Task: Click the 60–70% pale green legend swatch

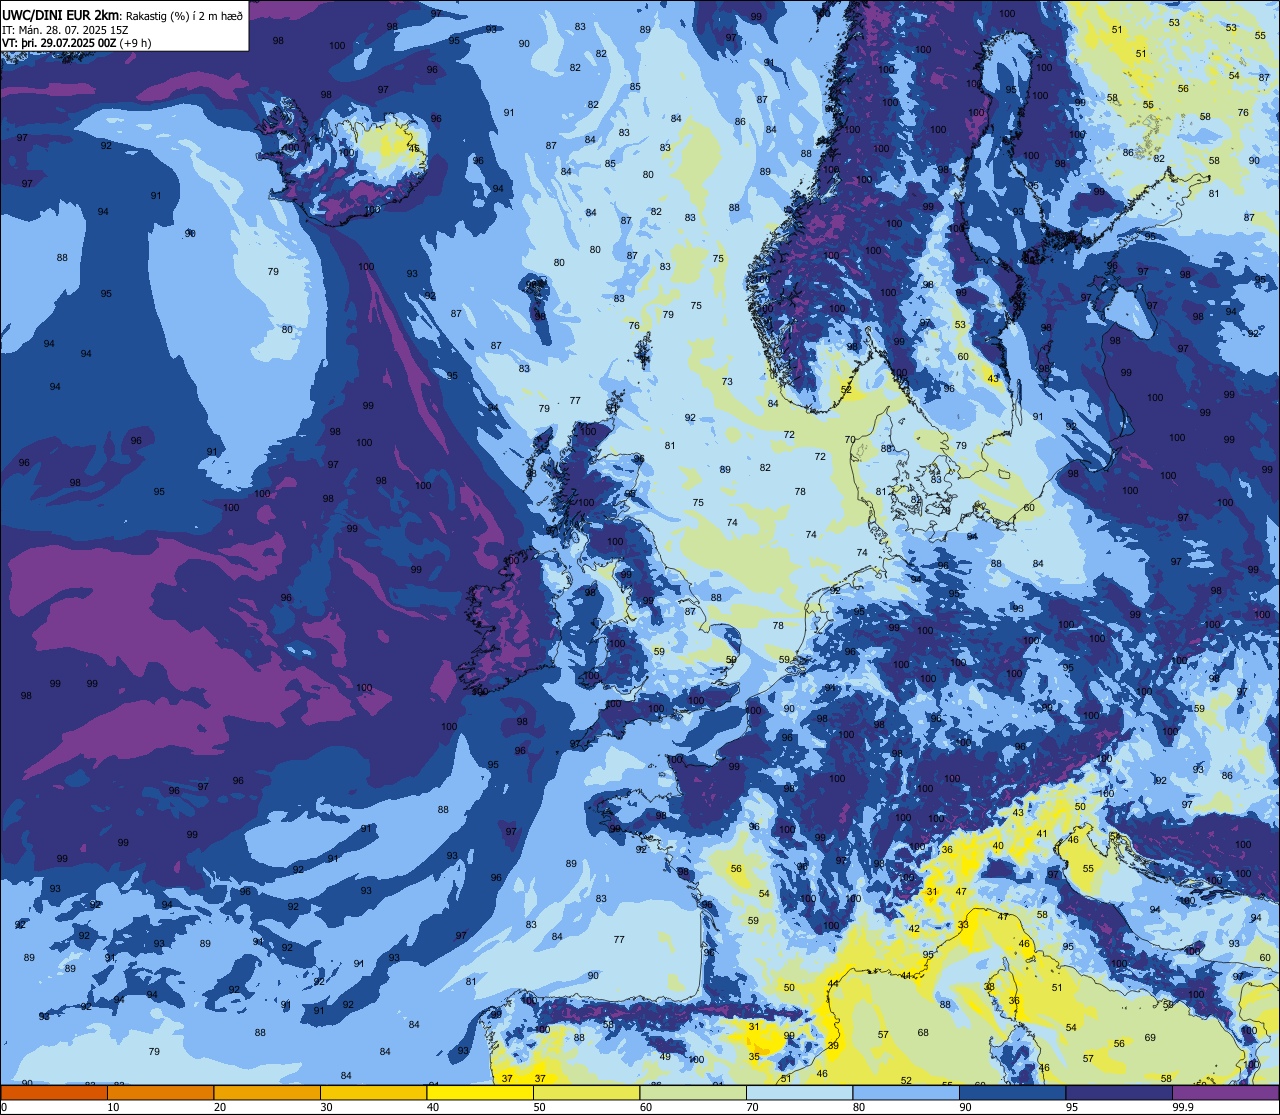Action: pyautogui.click(x=693, y=1092)
